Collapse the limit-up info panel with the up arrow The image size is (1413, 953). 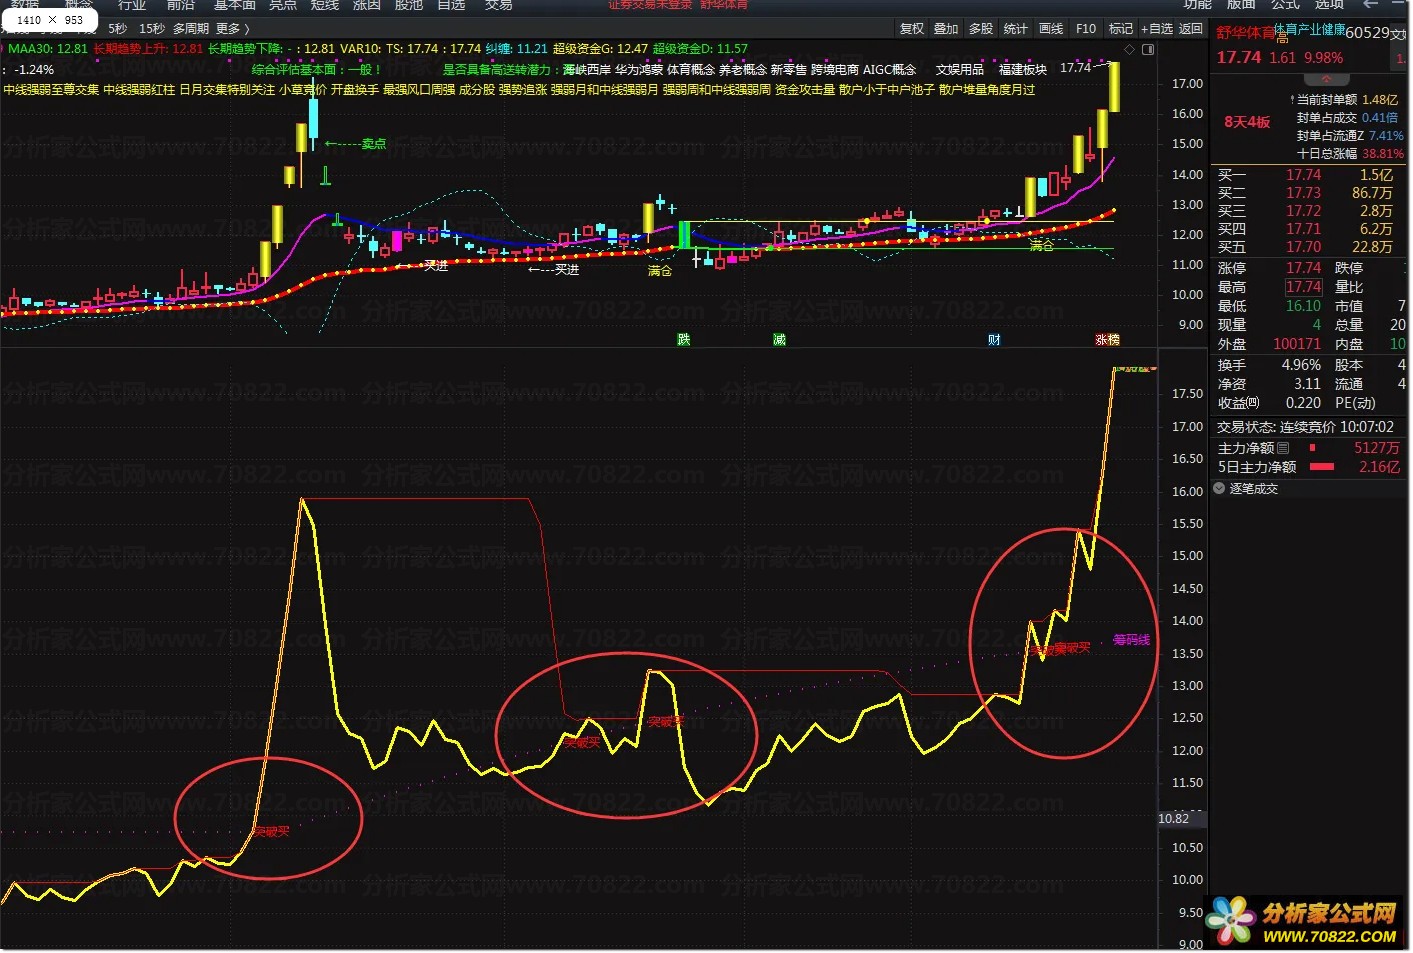(x=1327, y=79)
